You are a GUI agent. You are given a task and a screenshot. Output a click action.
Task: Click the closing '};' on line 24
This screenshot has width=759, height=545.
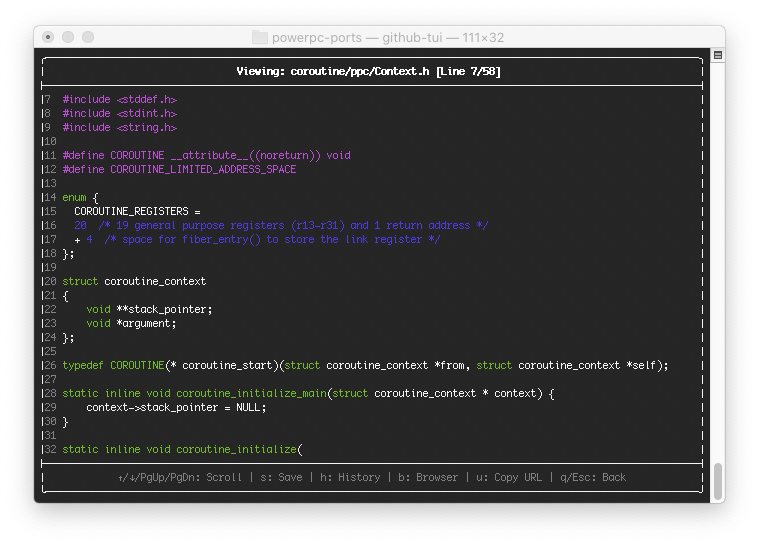pyautogui.click(x=68, y=337)
